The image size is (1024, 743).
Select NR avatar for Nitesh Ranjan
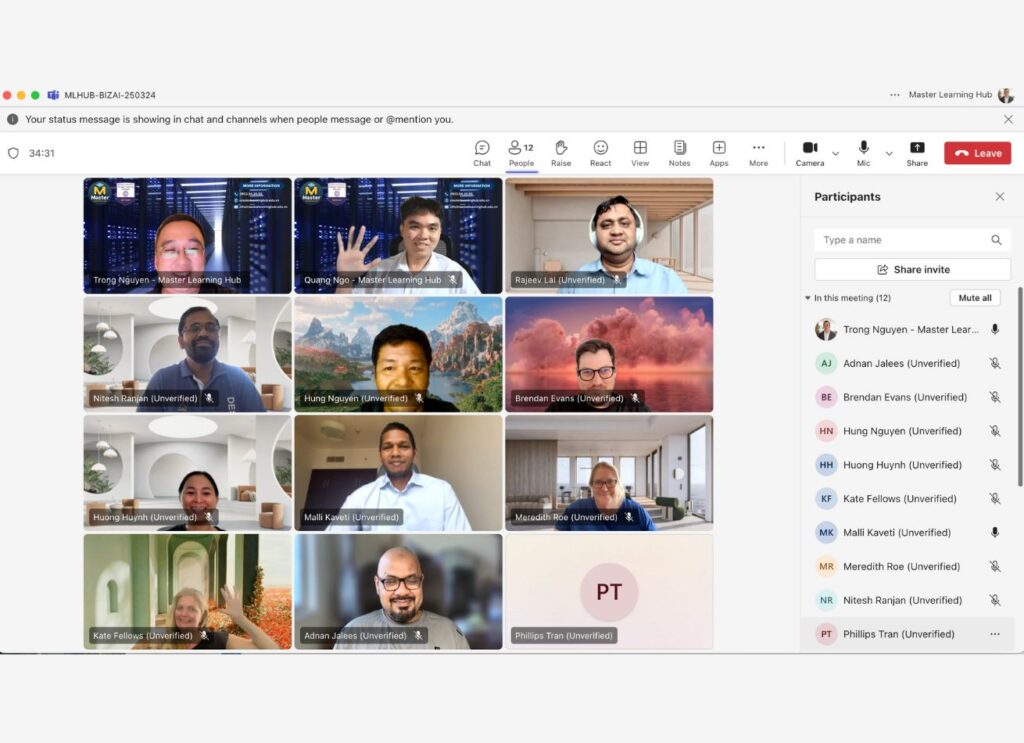click(826, 600)
